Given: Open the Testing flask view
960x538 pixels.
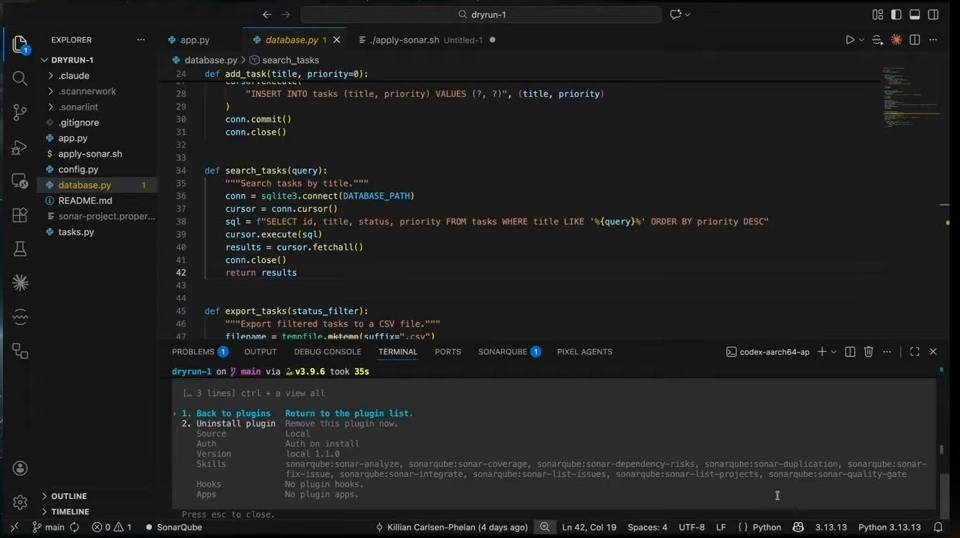Looking at the screenshot, I should (x=20, y=249).
